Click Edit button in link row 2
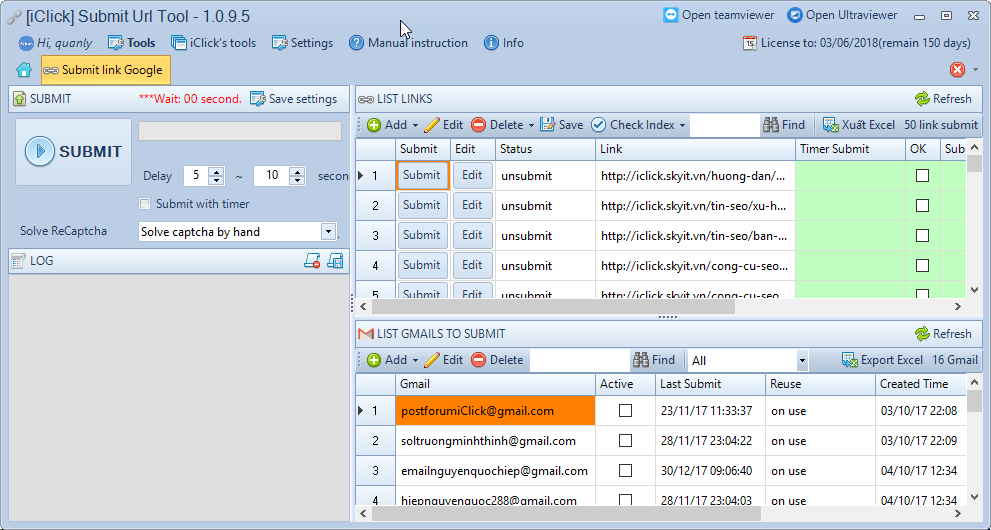This screenshot has width=991, height=530. tap(472, 205)
